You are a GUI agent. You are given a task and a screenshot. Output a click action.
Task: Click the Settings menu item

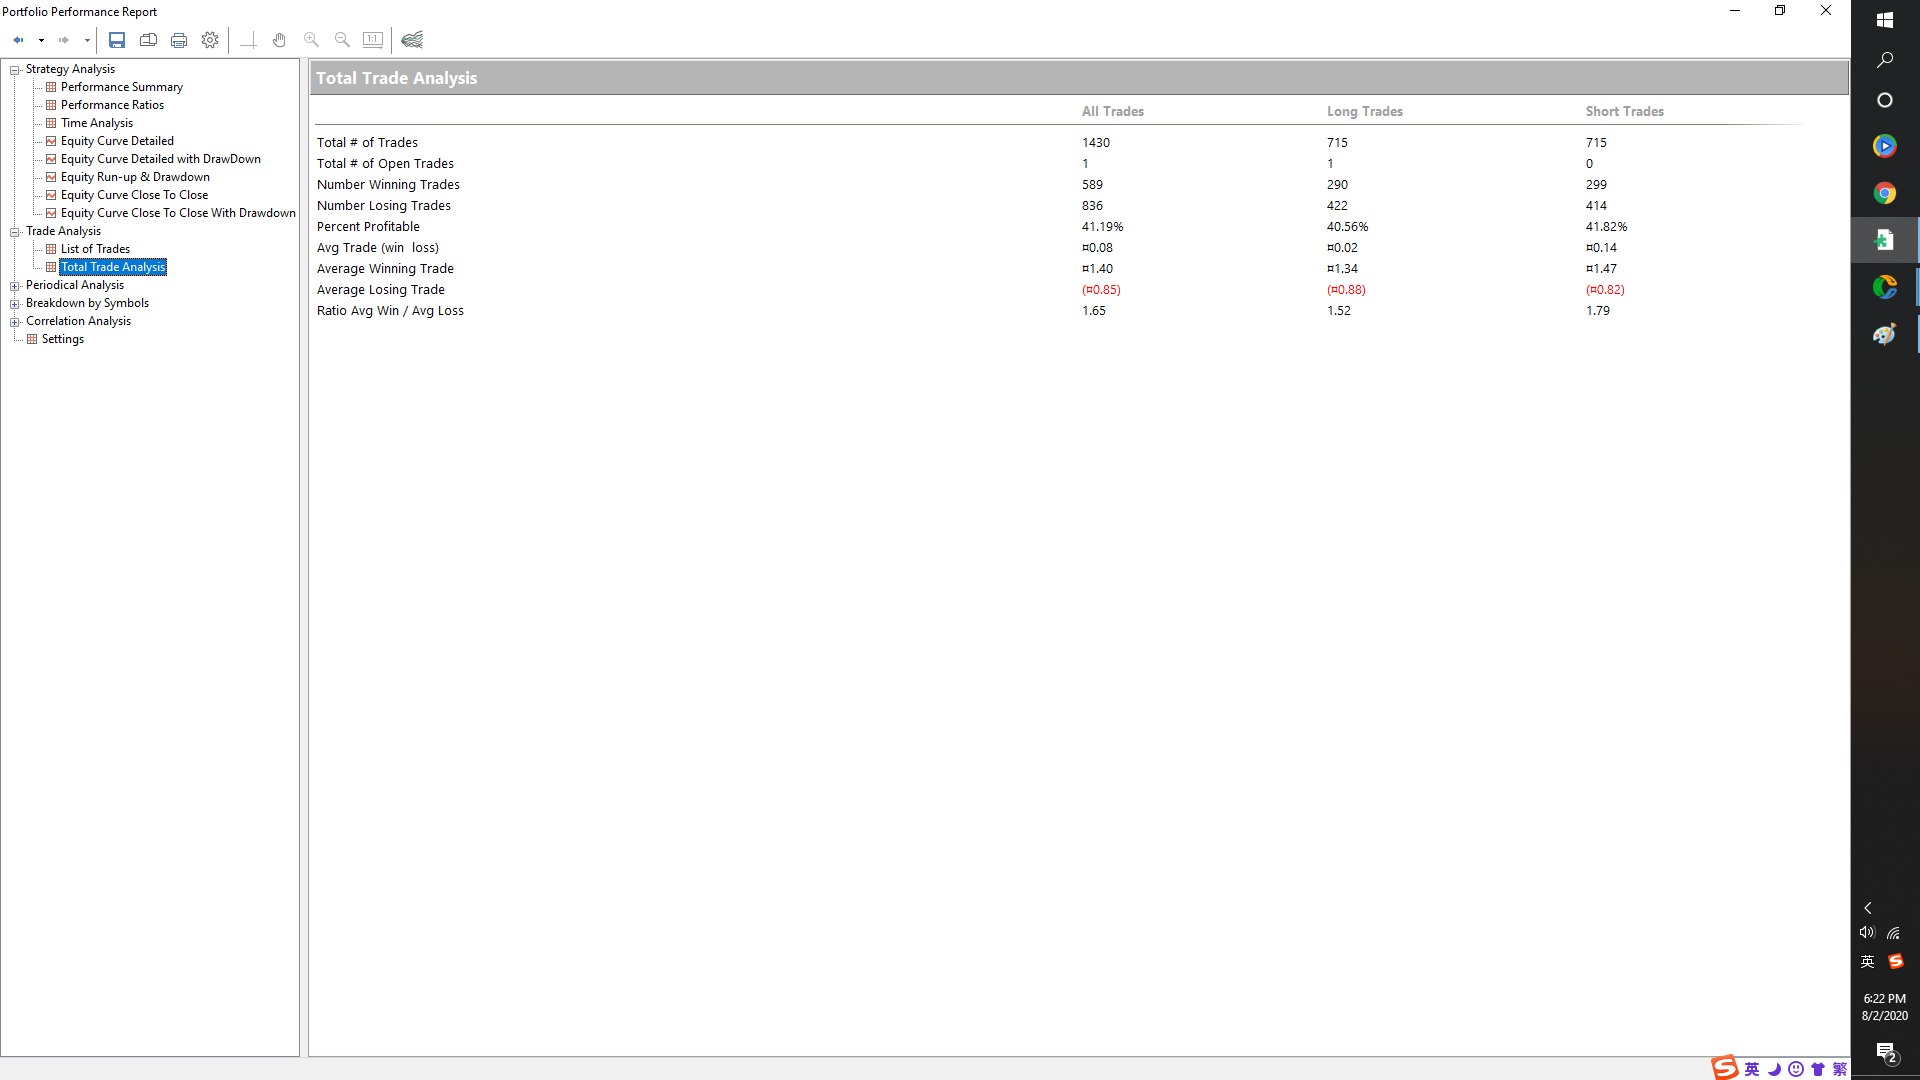point(62,339)
